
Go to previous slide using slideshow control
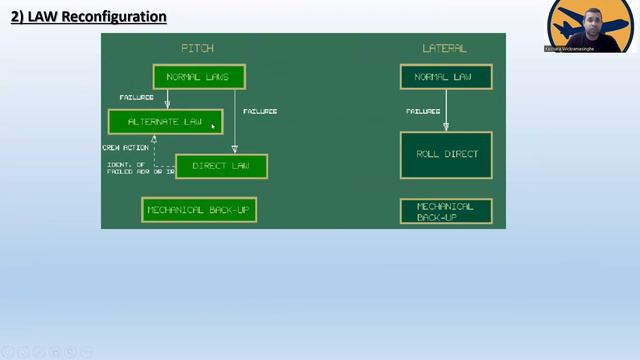click(7, 352)
